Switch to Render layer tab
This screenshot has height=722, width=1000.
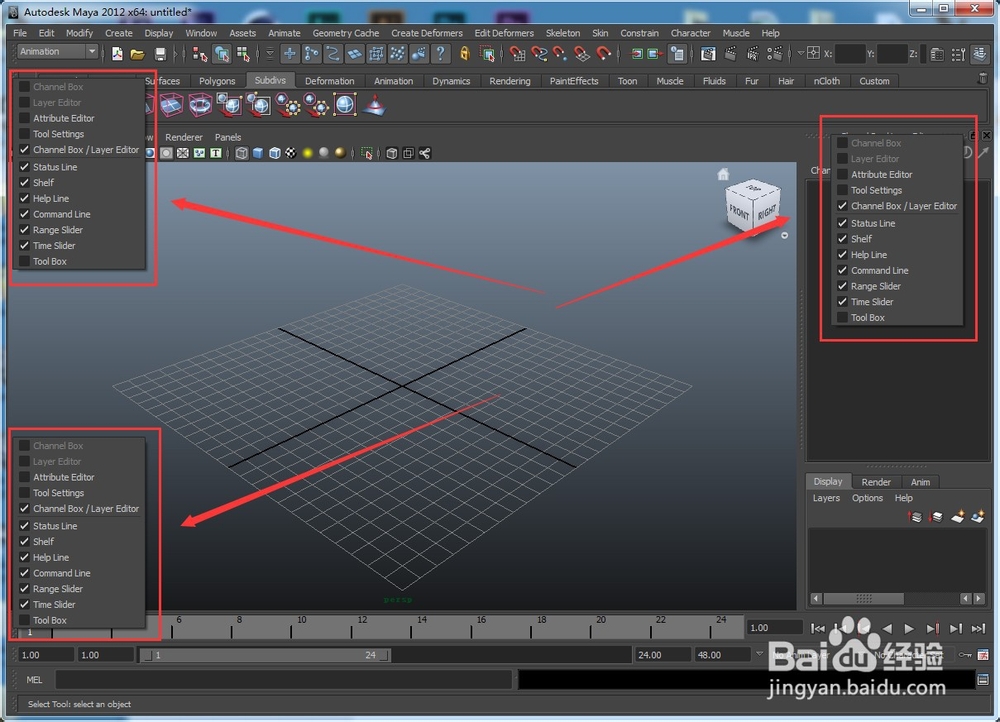pyautogui.click(x=876, y=482)
